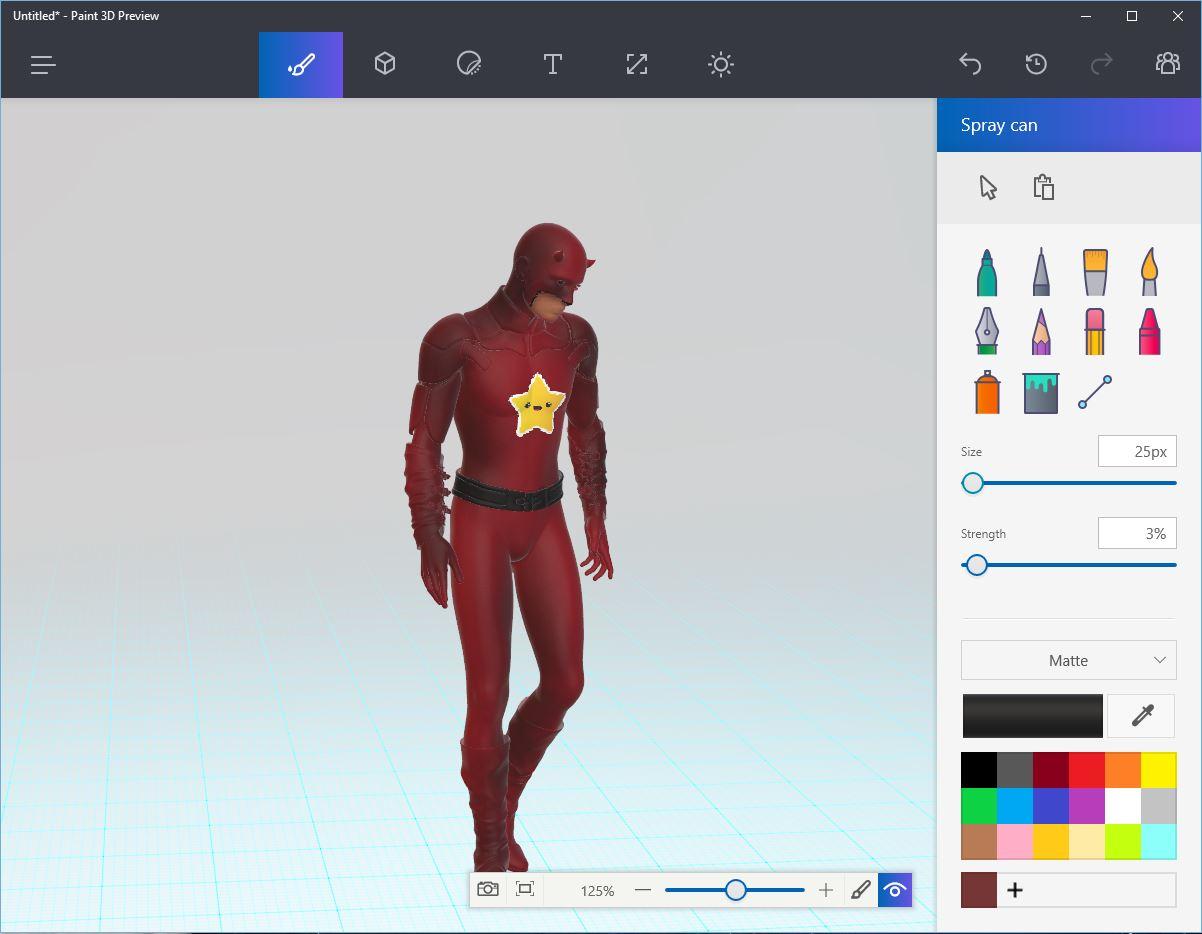1202x934 pixels.
Task: Select the Spray can tool
Action: click(987, 392)
